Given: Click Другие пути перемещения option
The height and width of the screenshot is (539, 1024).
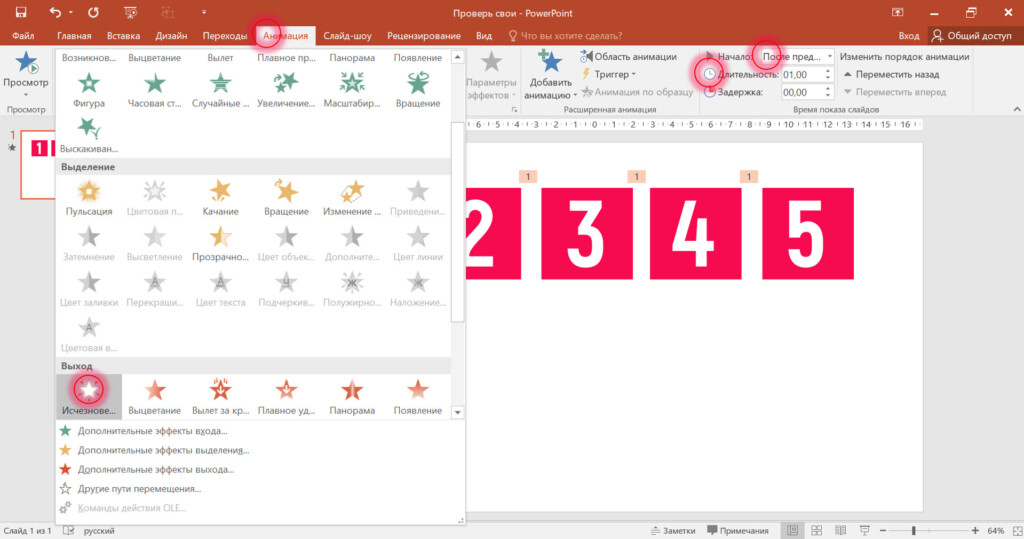Looking at the screenshot, I should 139,489.
